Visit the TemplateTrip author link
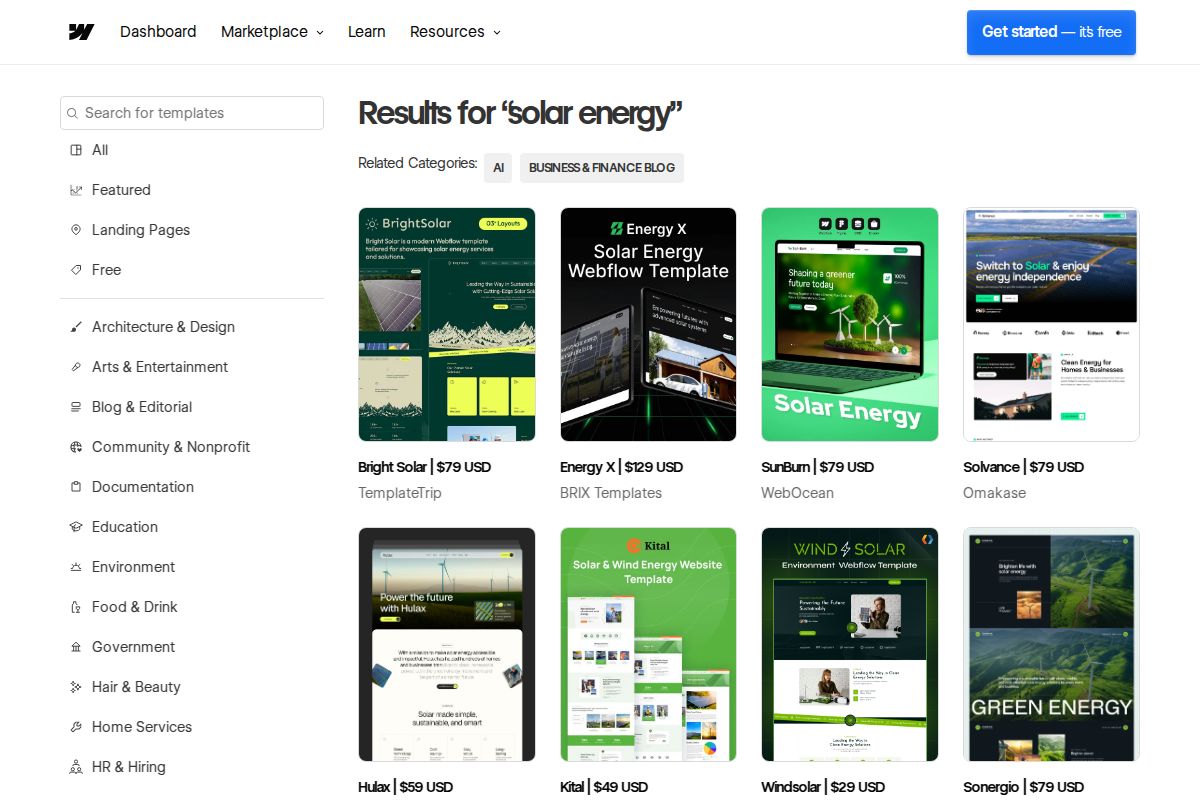The image size is (1200, 800). click(x=399, y=493)
